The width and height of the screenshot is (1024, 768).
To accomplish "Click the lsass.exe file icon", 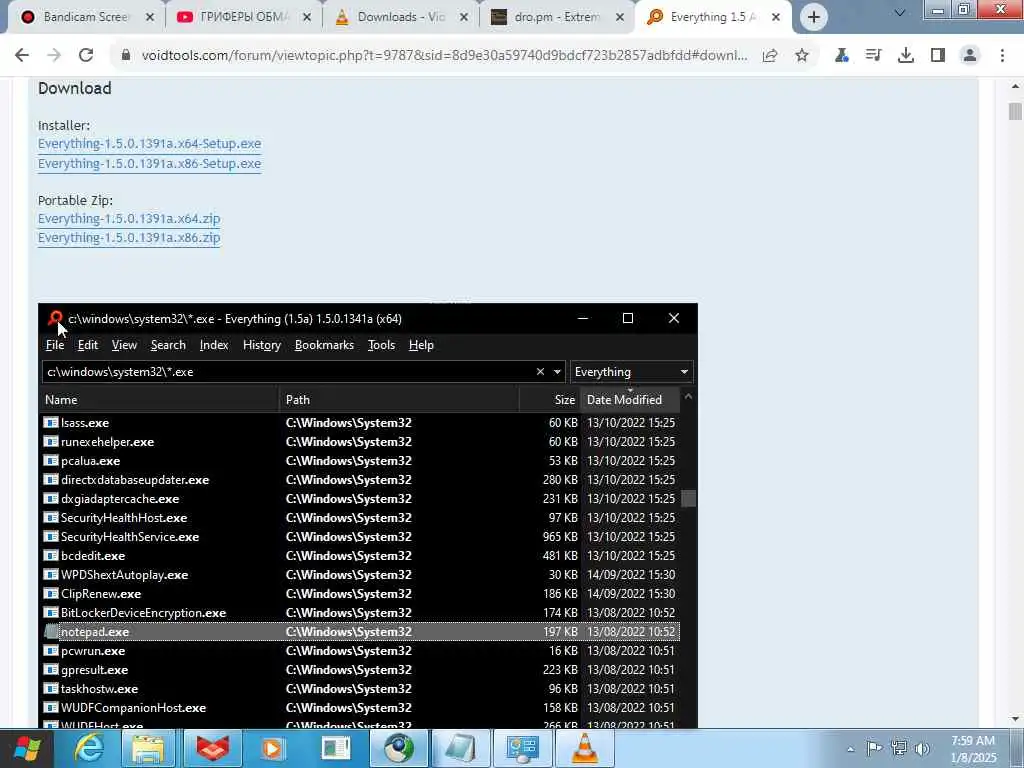I will pos(51,423).
